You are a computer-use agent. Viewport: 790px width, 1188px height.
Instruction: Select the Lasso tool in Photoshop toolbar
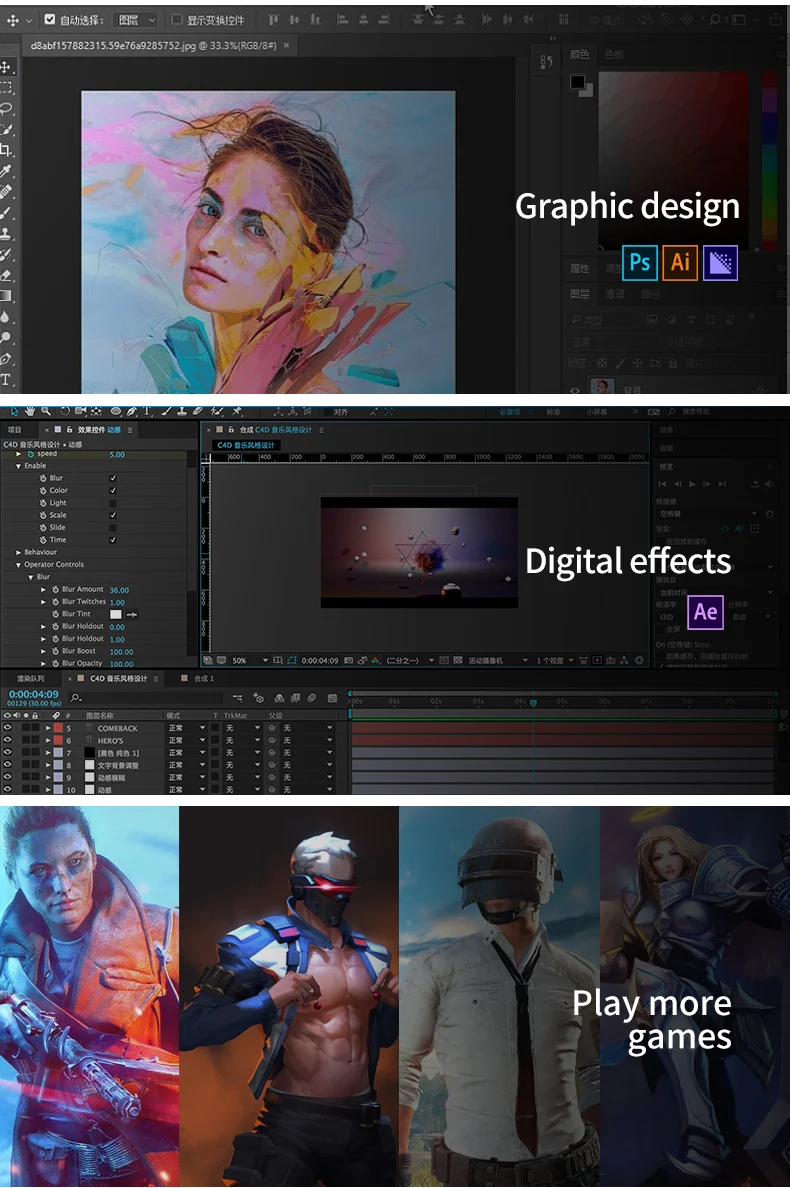tap(6, 108)
